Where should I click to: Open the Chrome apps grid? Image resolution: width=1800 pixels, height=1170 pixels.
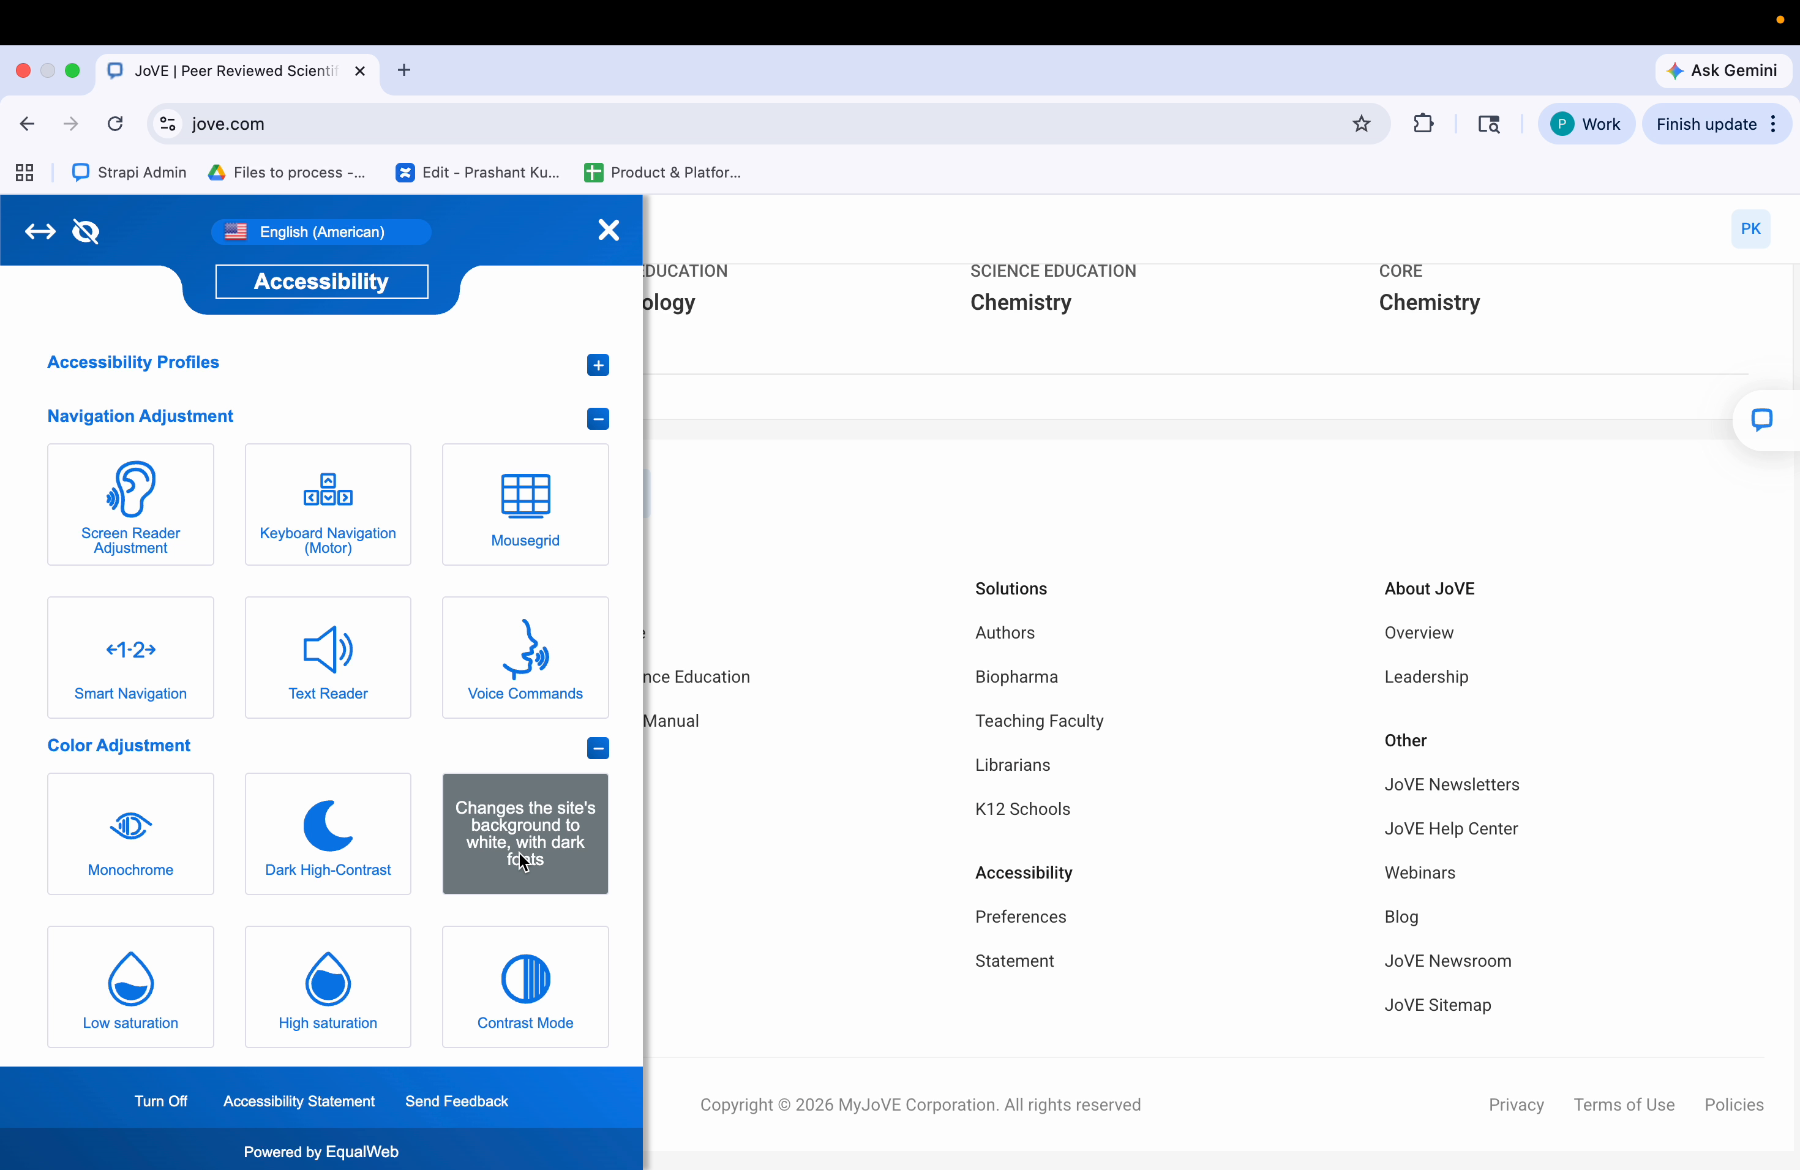tap(25, 172)
